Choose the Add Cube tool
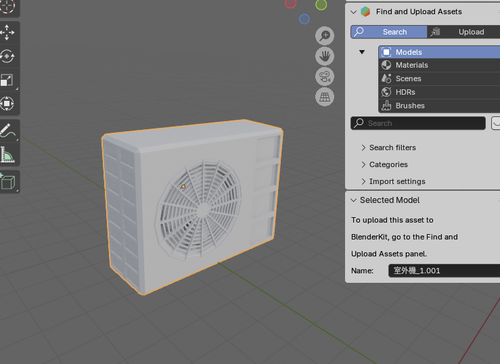This screenshot has height=364, width=500. [8, 182]
